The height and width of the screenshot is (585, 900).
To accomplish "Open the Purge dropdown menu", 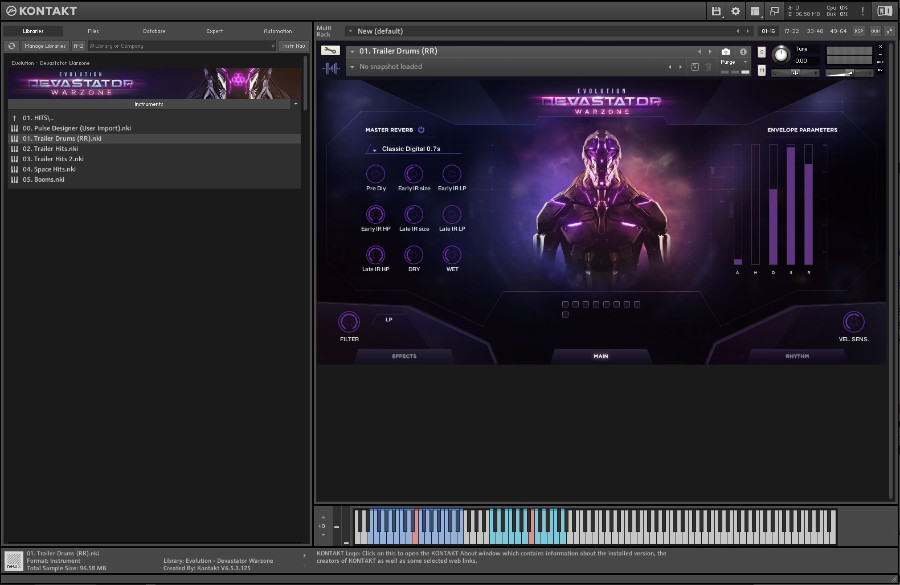I will (730, 63).
